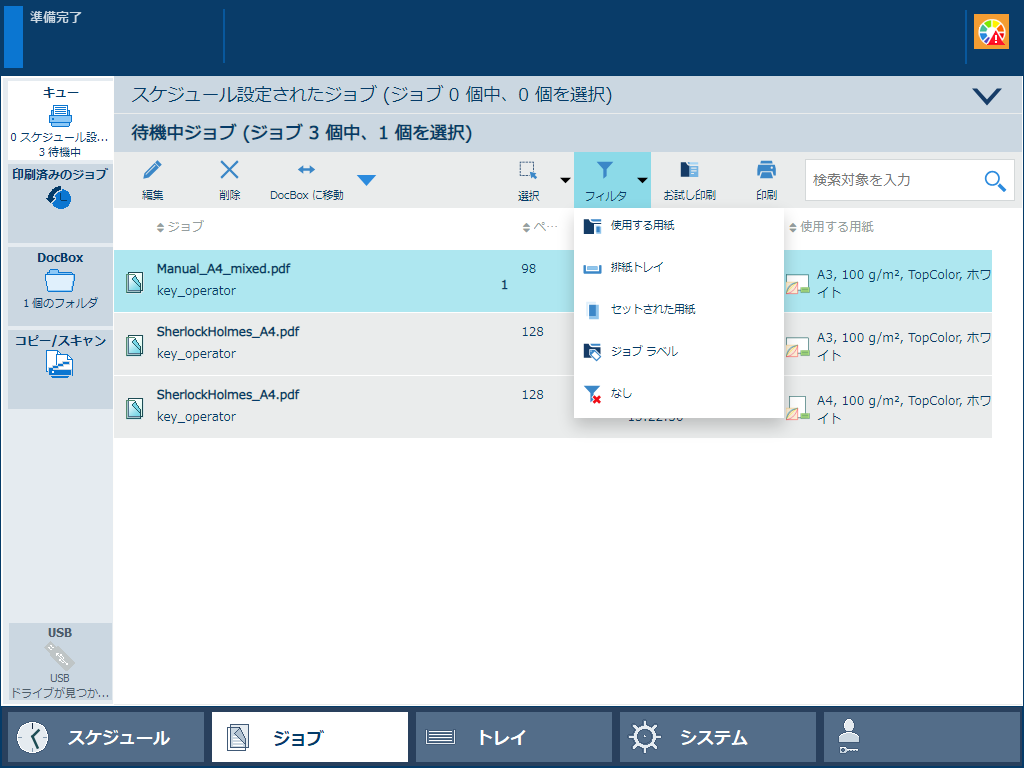Select セットされた用紙 filter menu item
This screenshot has height=768, width=1024.
pos(679,310)
